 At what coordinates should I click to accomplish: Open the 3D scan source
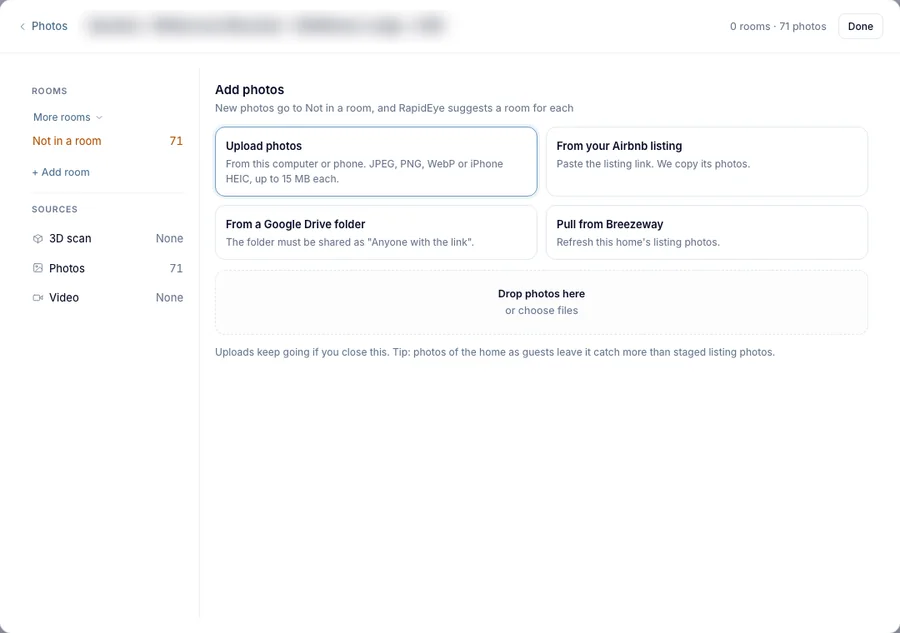click(107, 239)
